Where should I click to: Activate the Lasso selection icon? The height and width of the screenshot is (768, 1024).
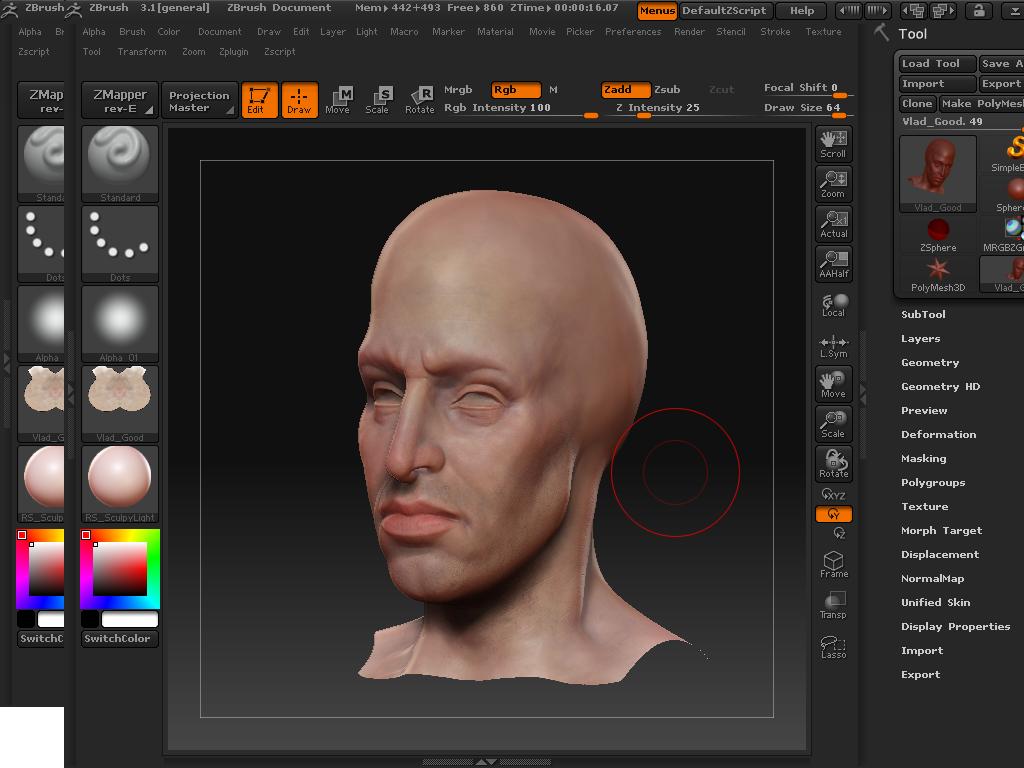[x=833, y=645]
